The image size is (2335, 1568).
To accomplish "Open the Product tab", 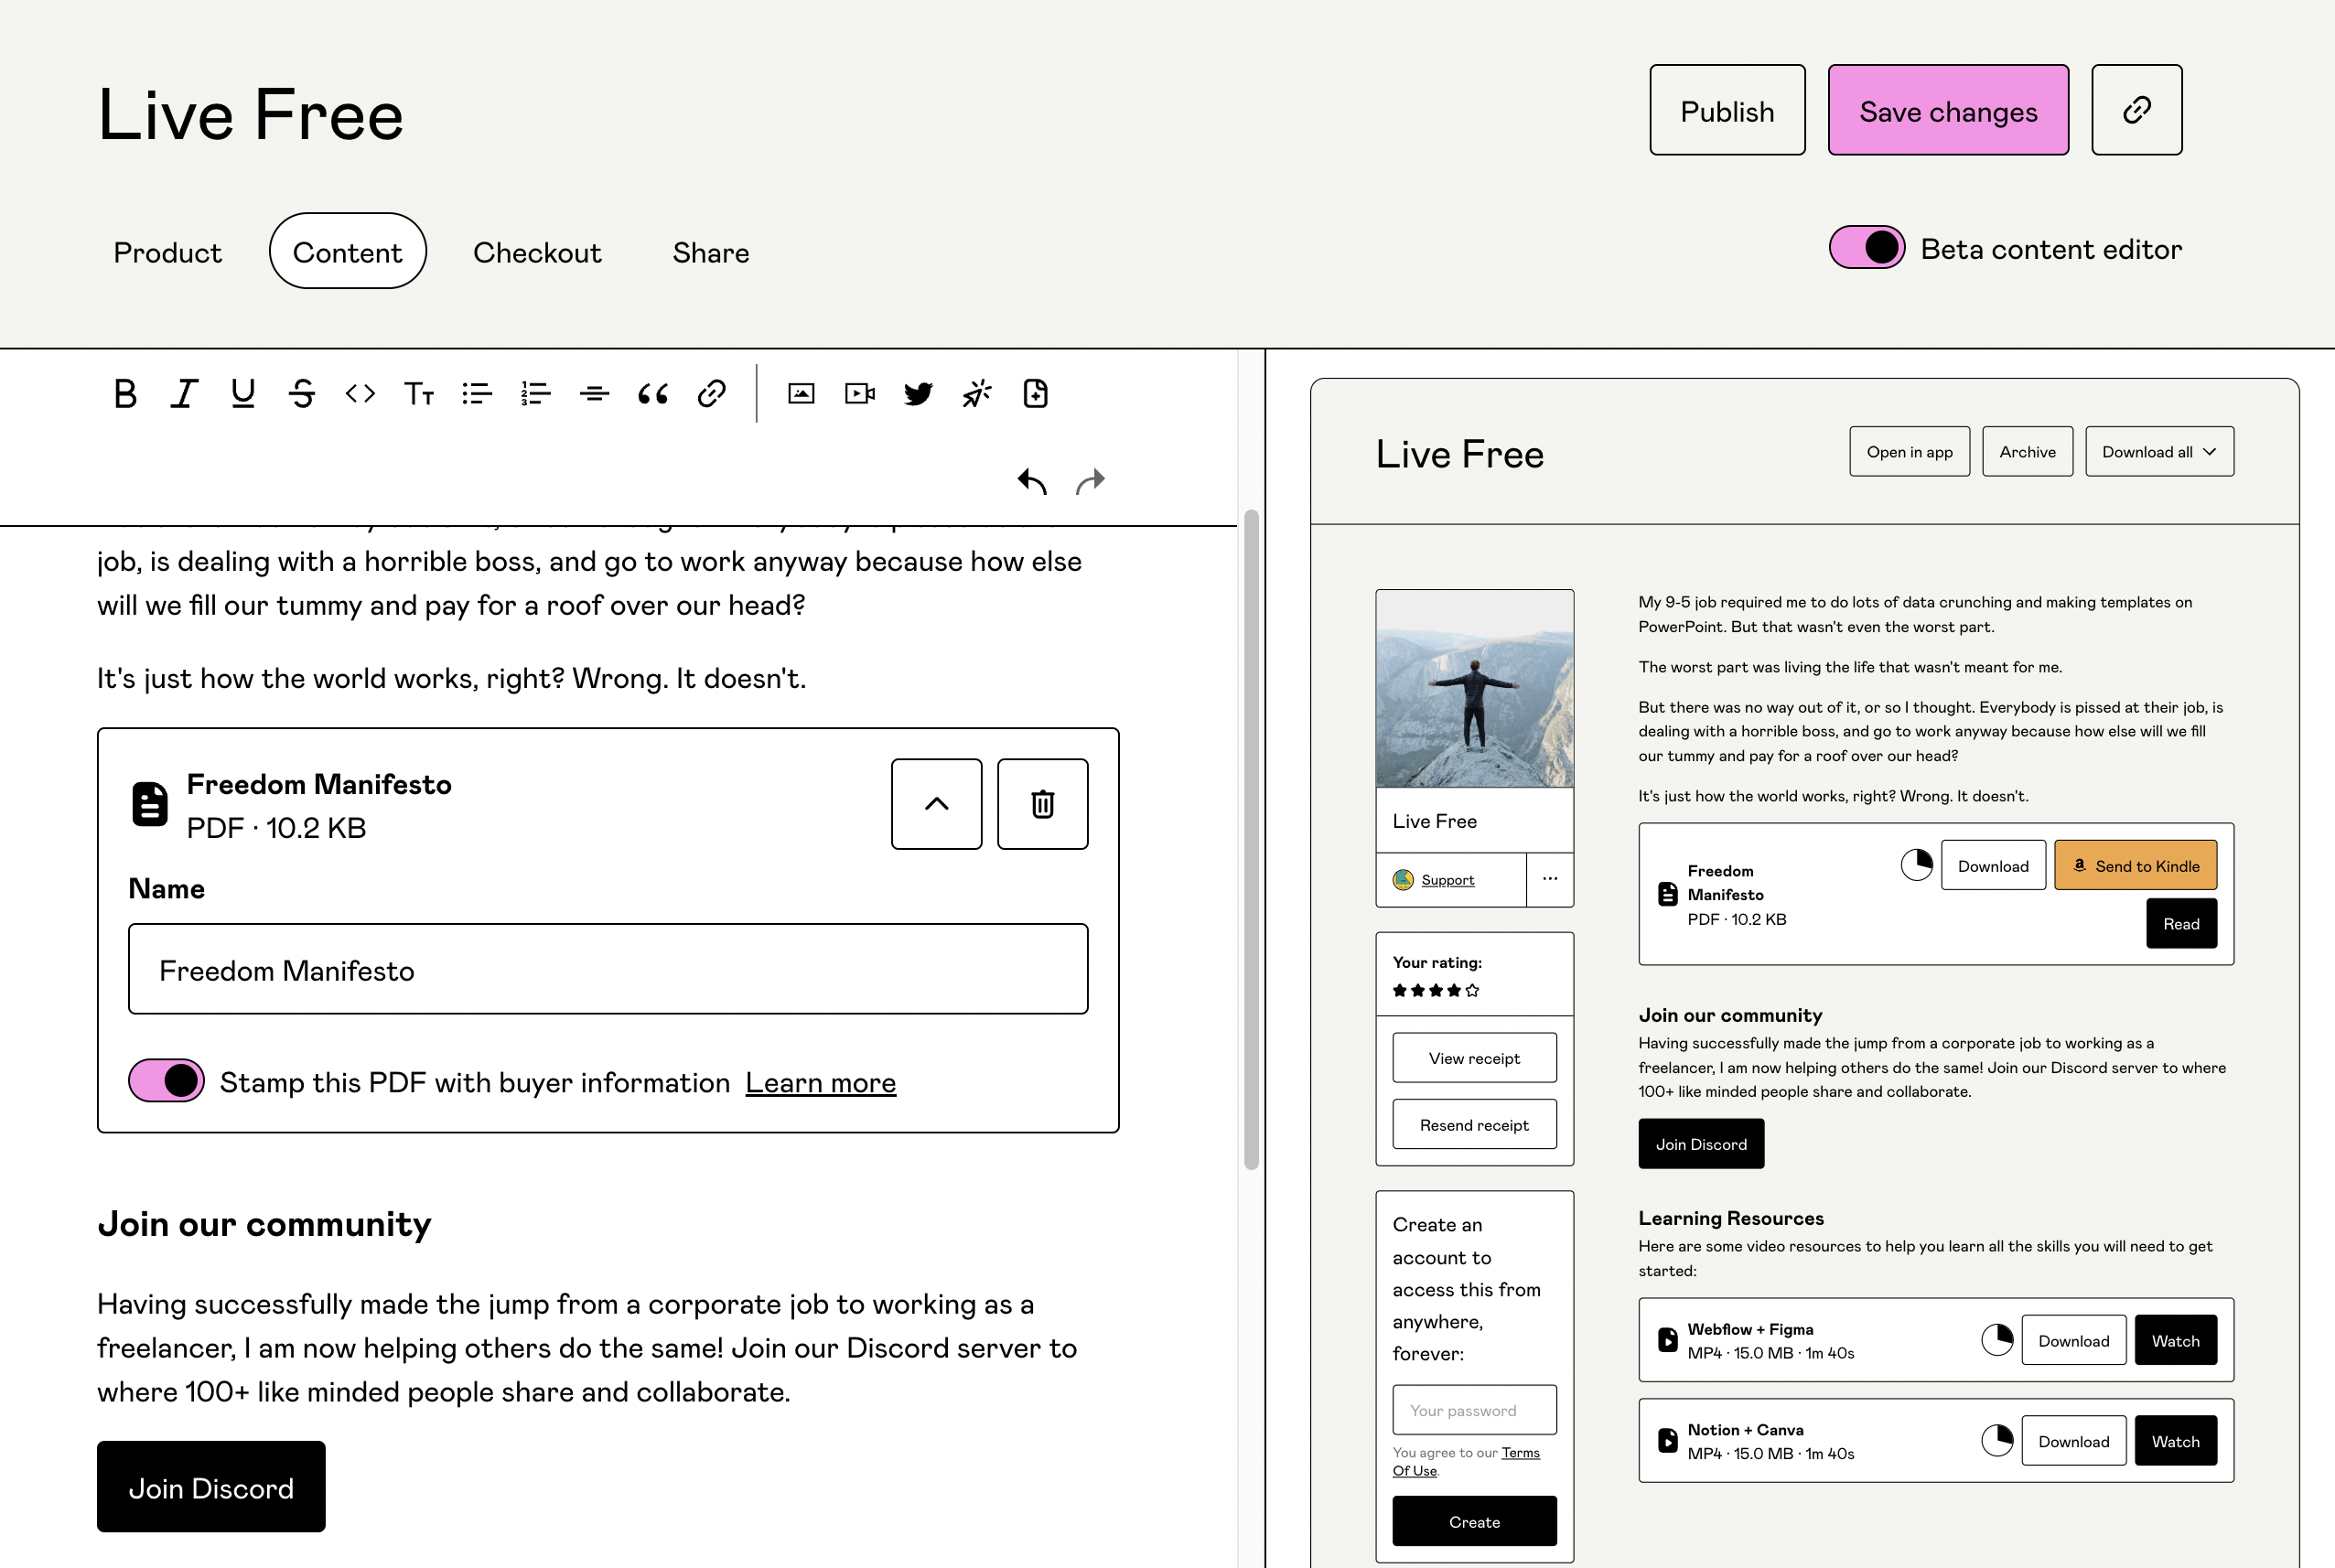I will 167,252.
